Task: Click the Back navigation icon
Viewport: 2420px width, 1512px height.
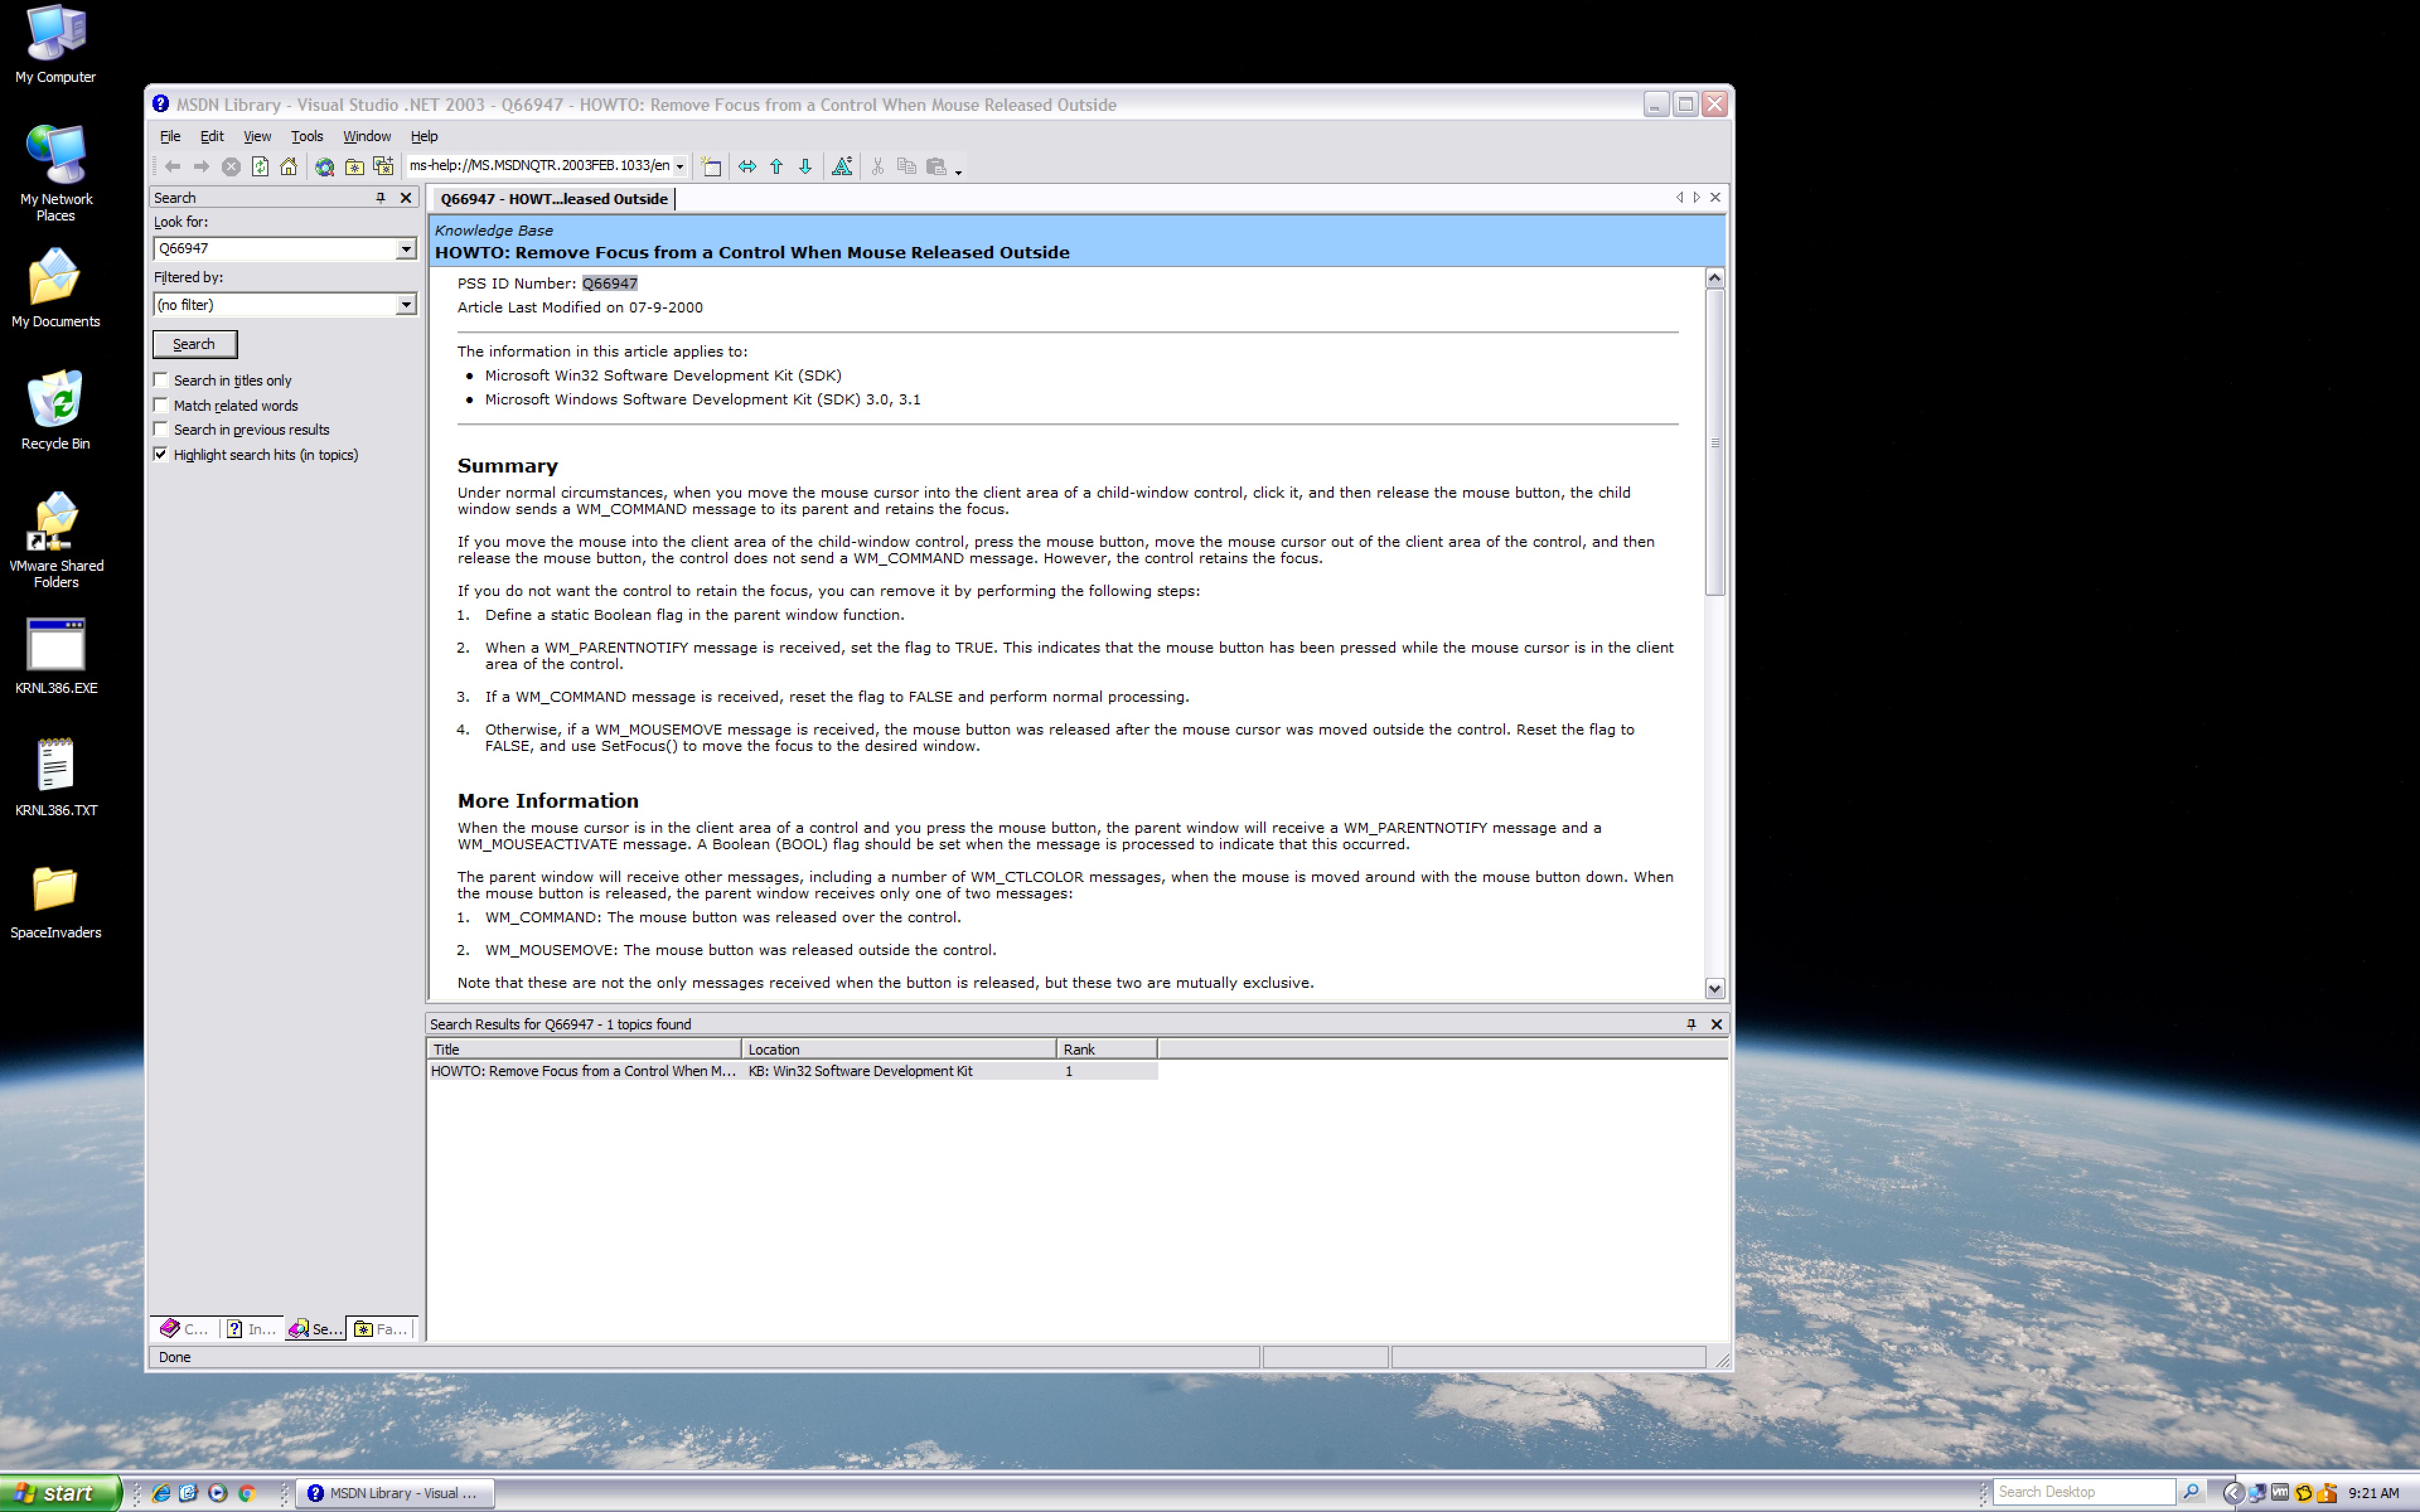Action: click(173, 166)
